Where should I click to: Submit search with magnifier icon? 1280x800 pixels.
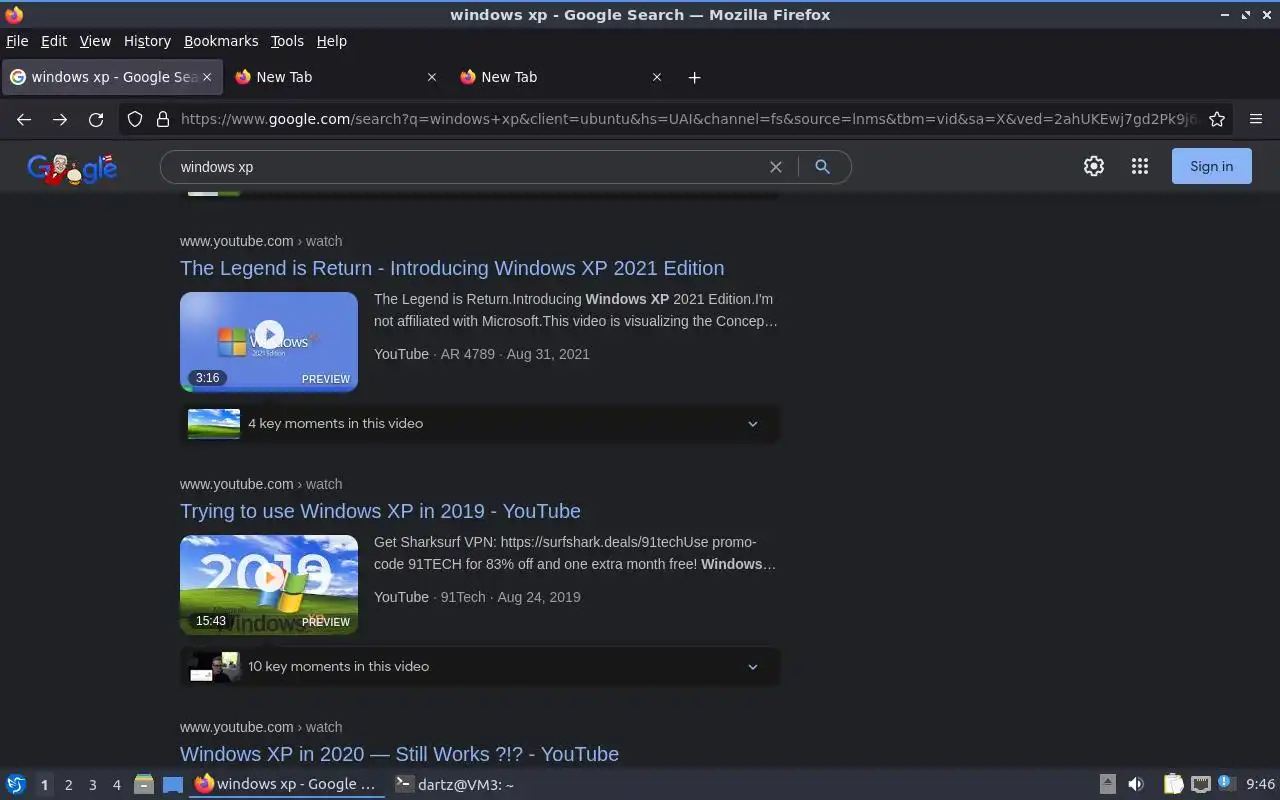click(822, 167)
